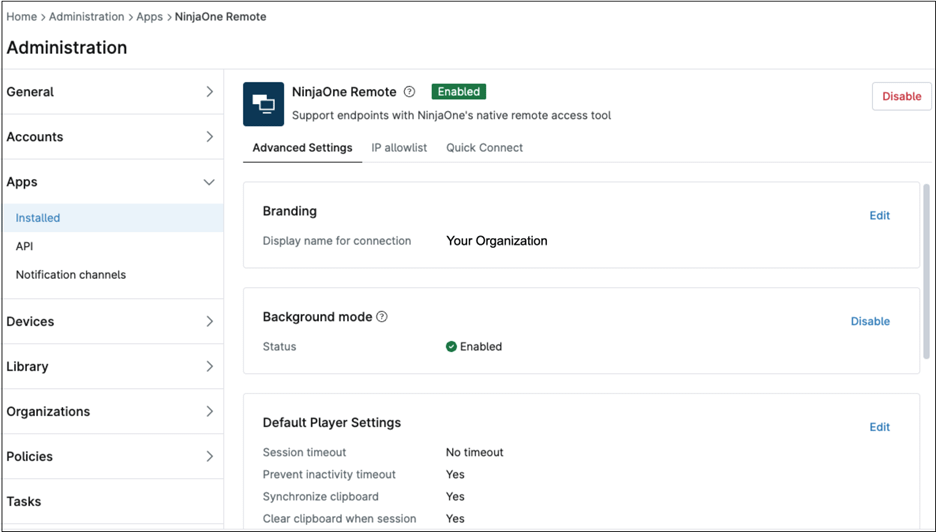Go to Home in the breadcrumb
The height and width of the screenshot is (532, 936).
[x=22, y=17]
